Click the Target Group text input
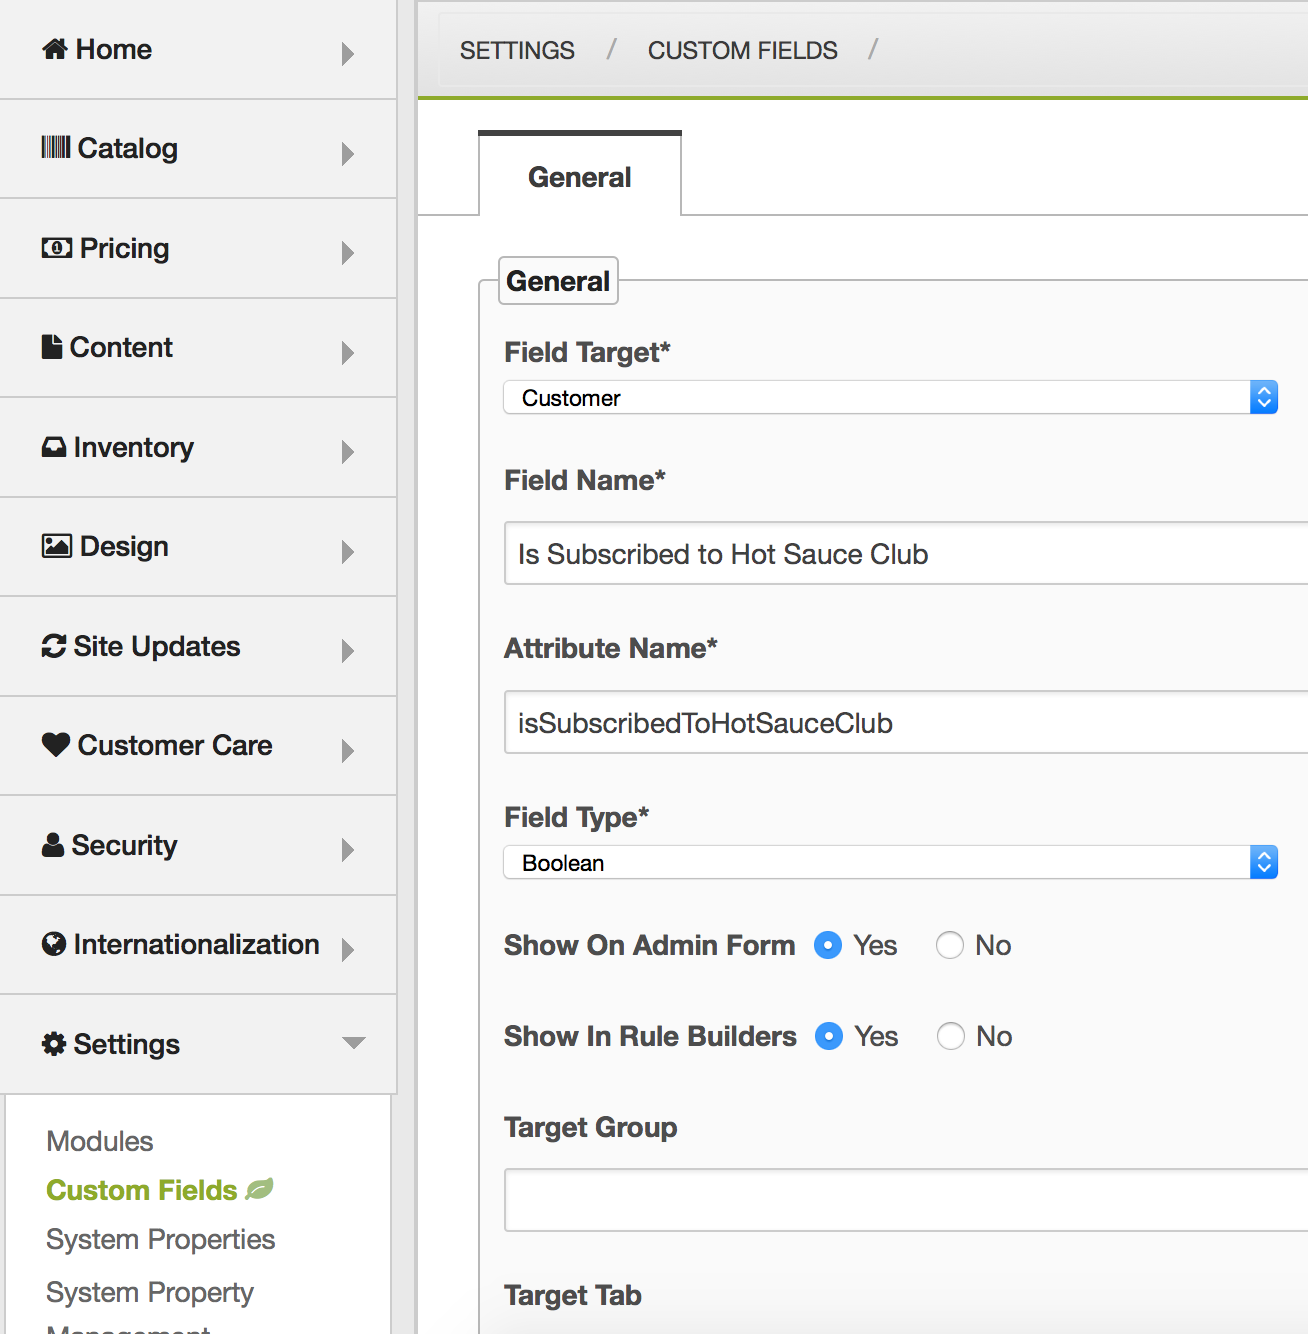 (906, 1200)
